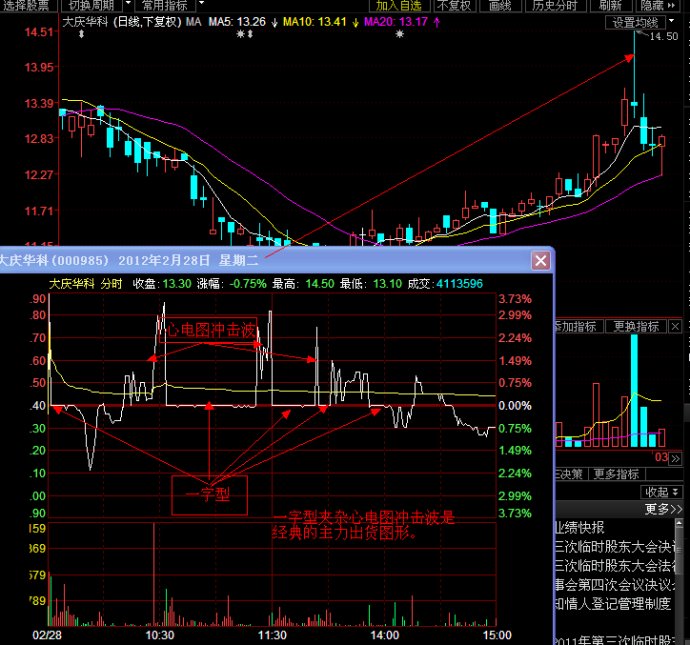Image resolution: width=690 pixels, height=645 pixels.
Task: Select the 不复权 option
Action: (x=454, y=5)
